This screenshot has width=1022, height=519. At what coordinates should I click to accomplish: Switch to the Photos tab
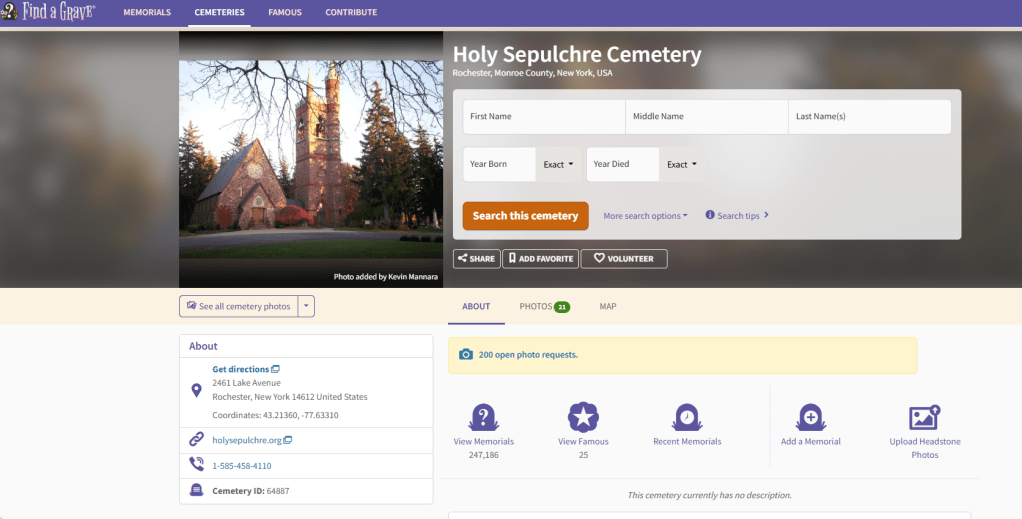tap(544, 306)
